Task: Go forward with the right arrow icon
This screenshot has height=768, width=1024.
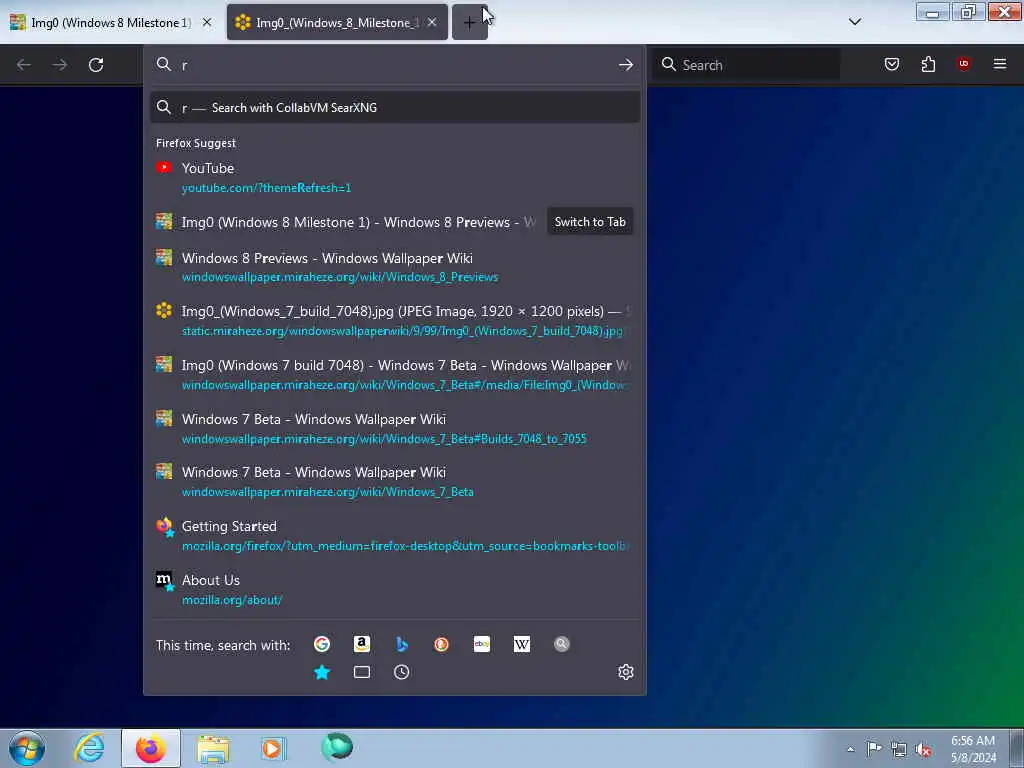Action: pyautogui.click(x=60, y=65)
